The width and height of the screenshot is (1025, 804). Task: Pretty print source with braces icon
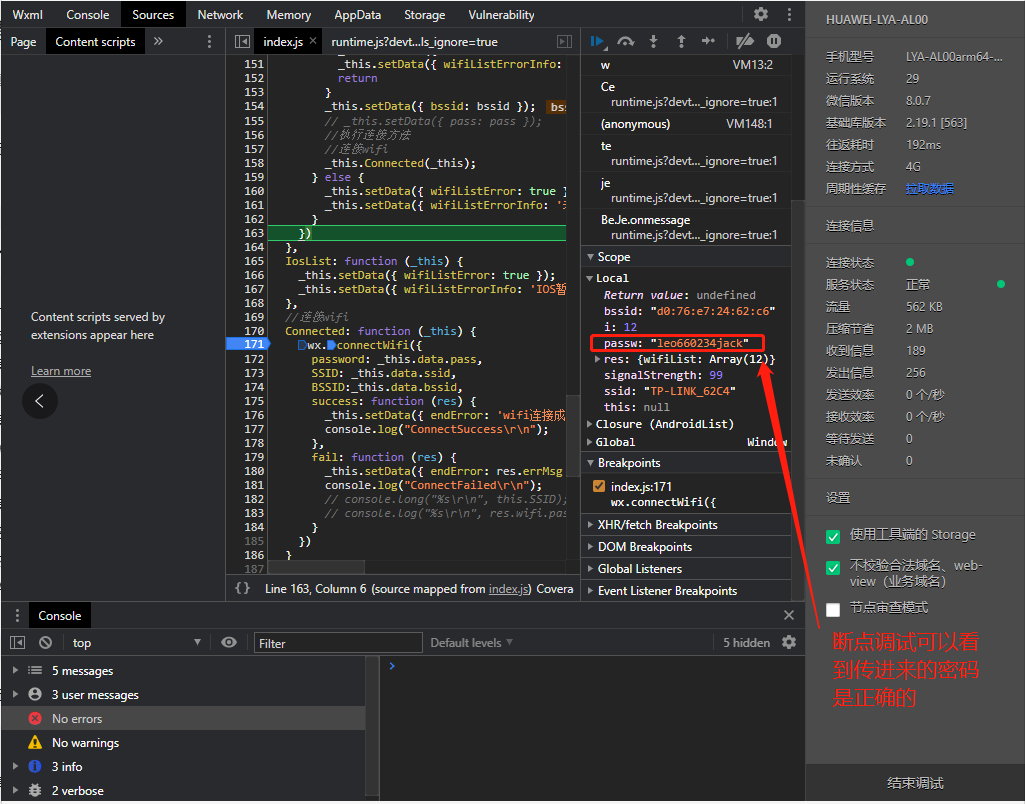coord(243,588)
